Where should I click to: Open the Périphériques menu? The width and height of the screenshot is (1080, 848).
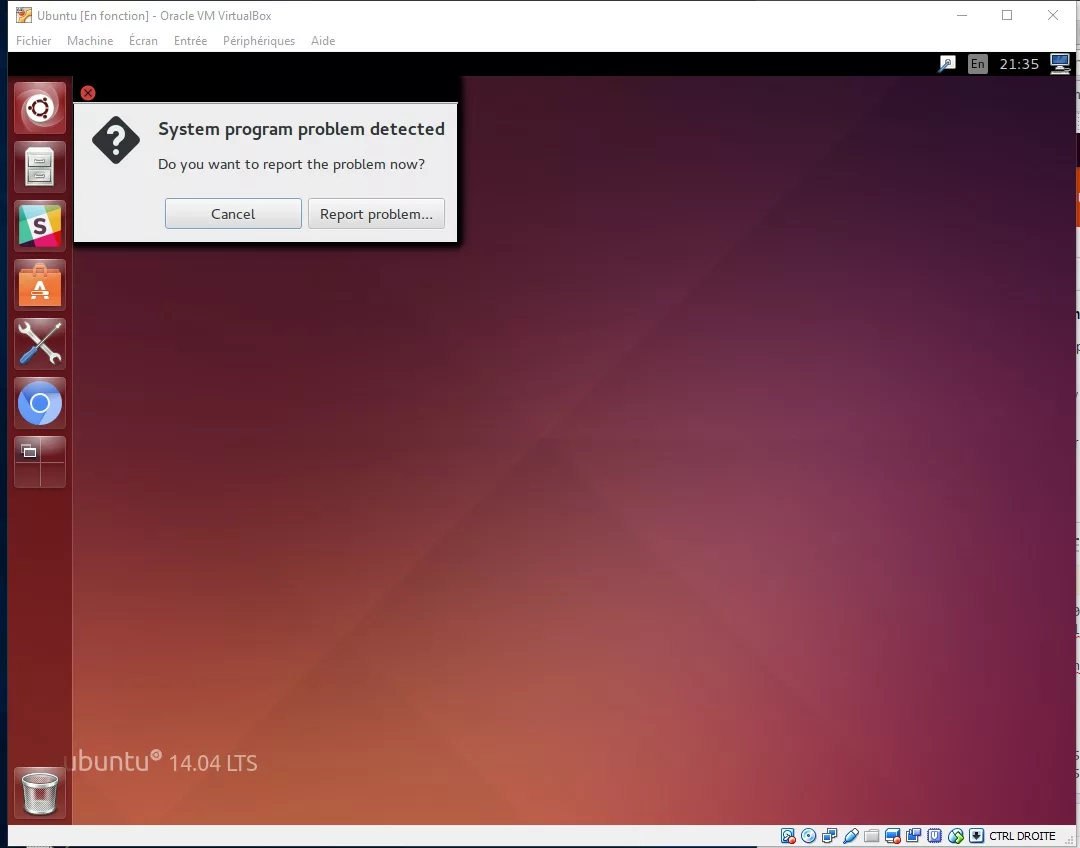pyautogui.click(x=259, y=41)
